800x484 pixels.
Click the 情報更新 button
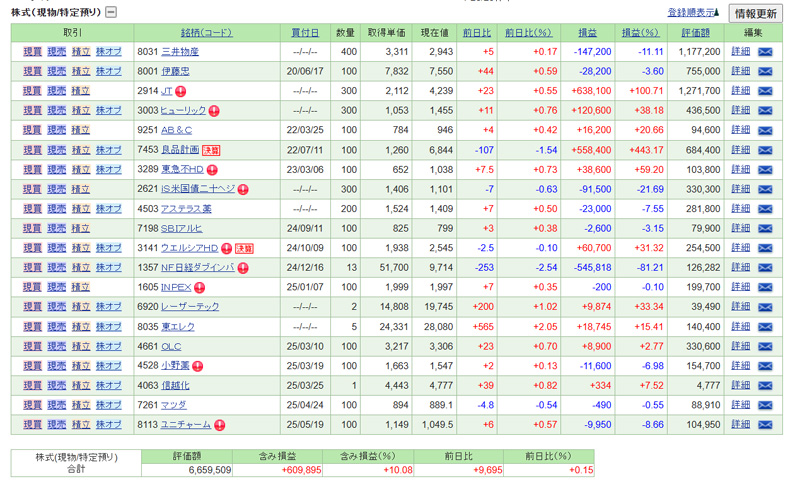point(756,14)
